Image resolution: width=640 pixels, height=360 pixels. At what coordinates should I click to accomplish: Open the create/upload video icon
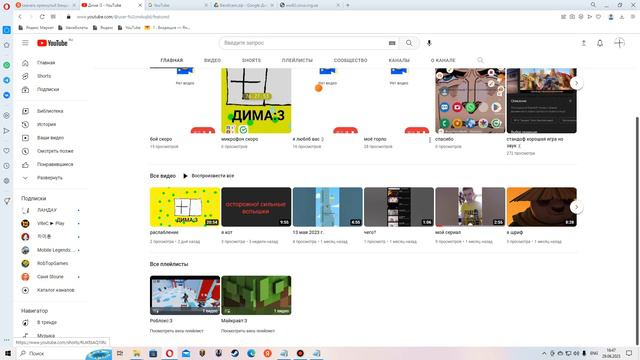point(584,43)
